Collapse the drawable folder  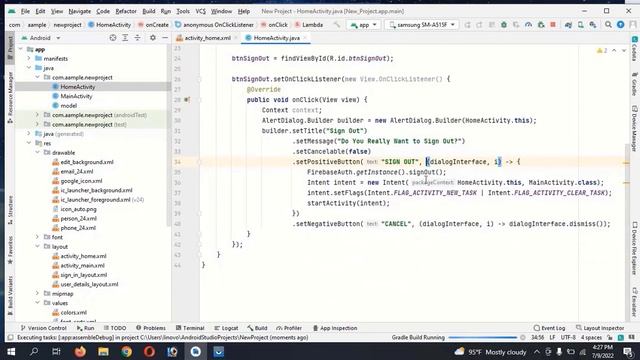38,152
